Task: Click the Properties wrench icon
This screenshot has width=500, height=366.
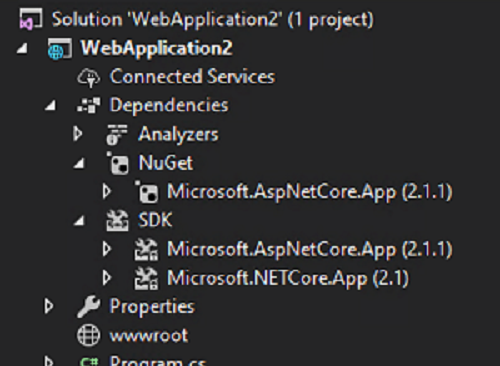Action: pos(88,306)
